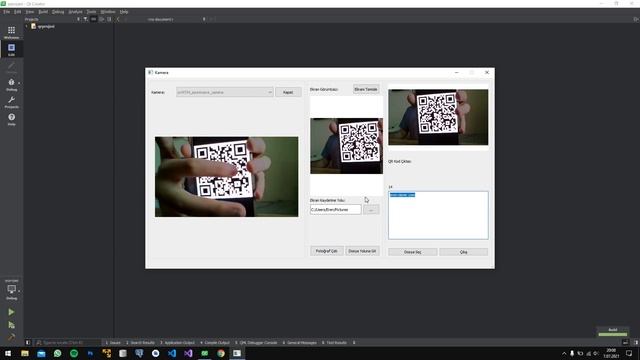Click the live camera preview image
The height and width of the screenshot is (360, 640).
pos(227,177)
